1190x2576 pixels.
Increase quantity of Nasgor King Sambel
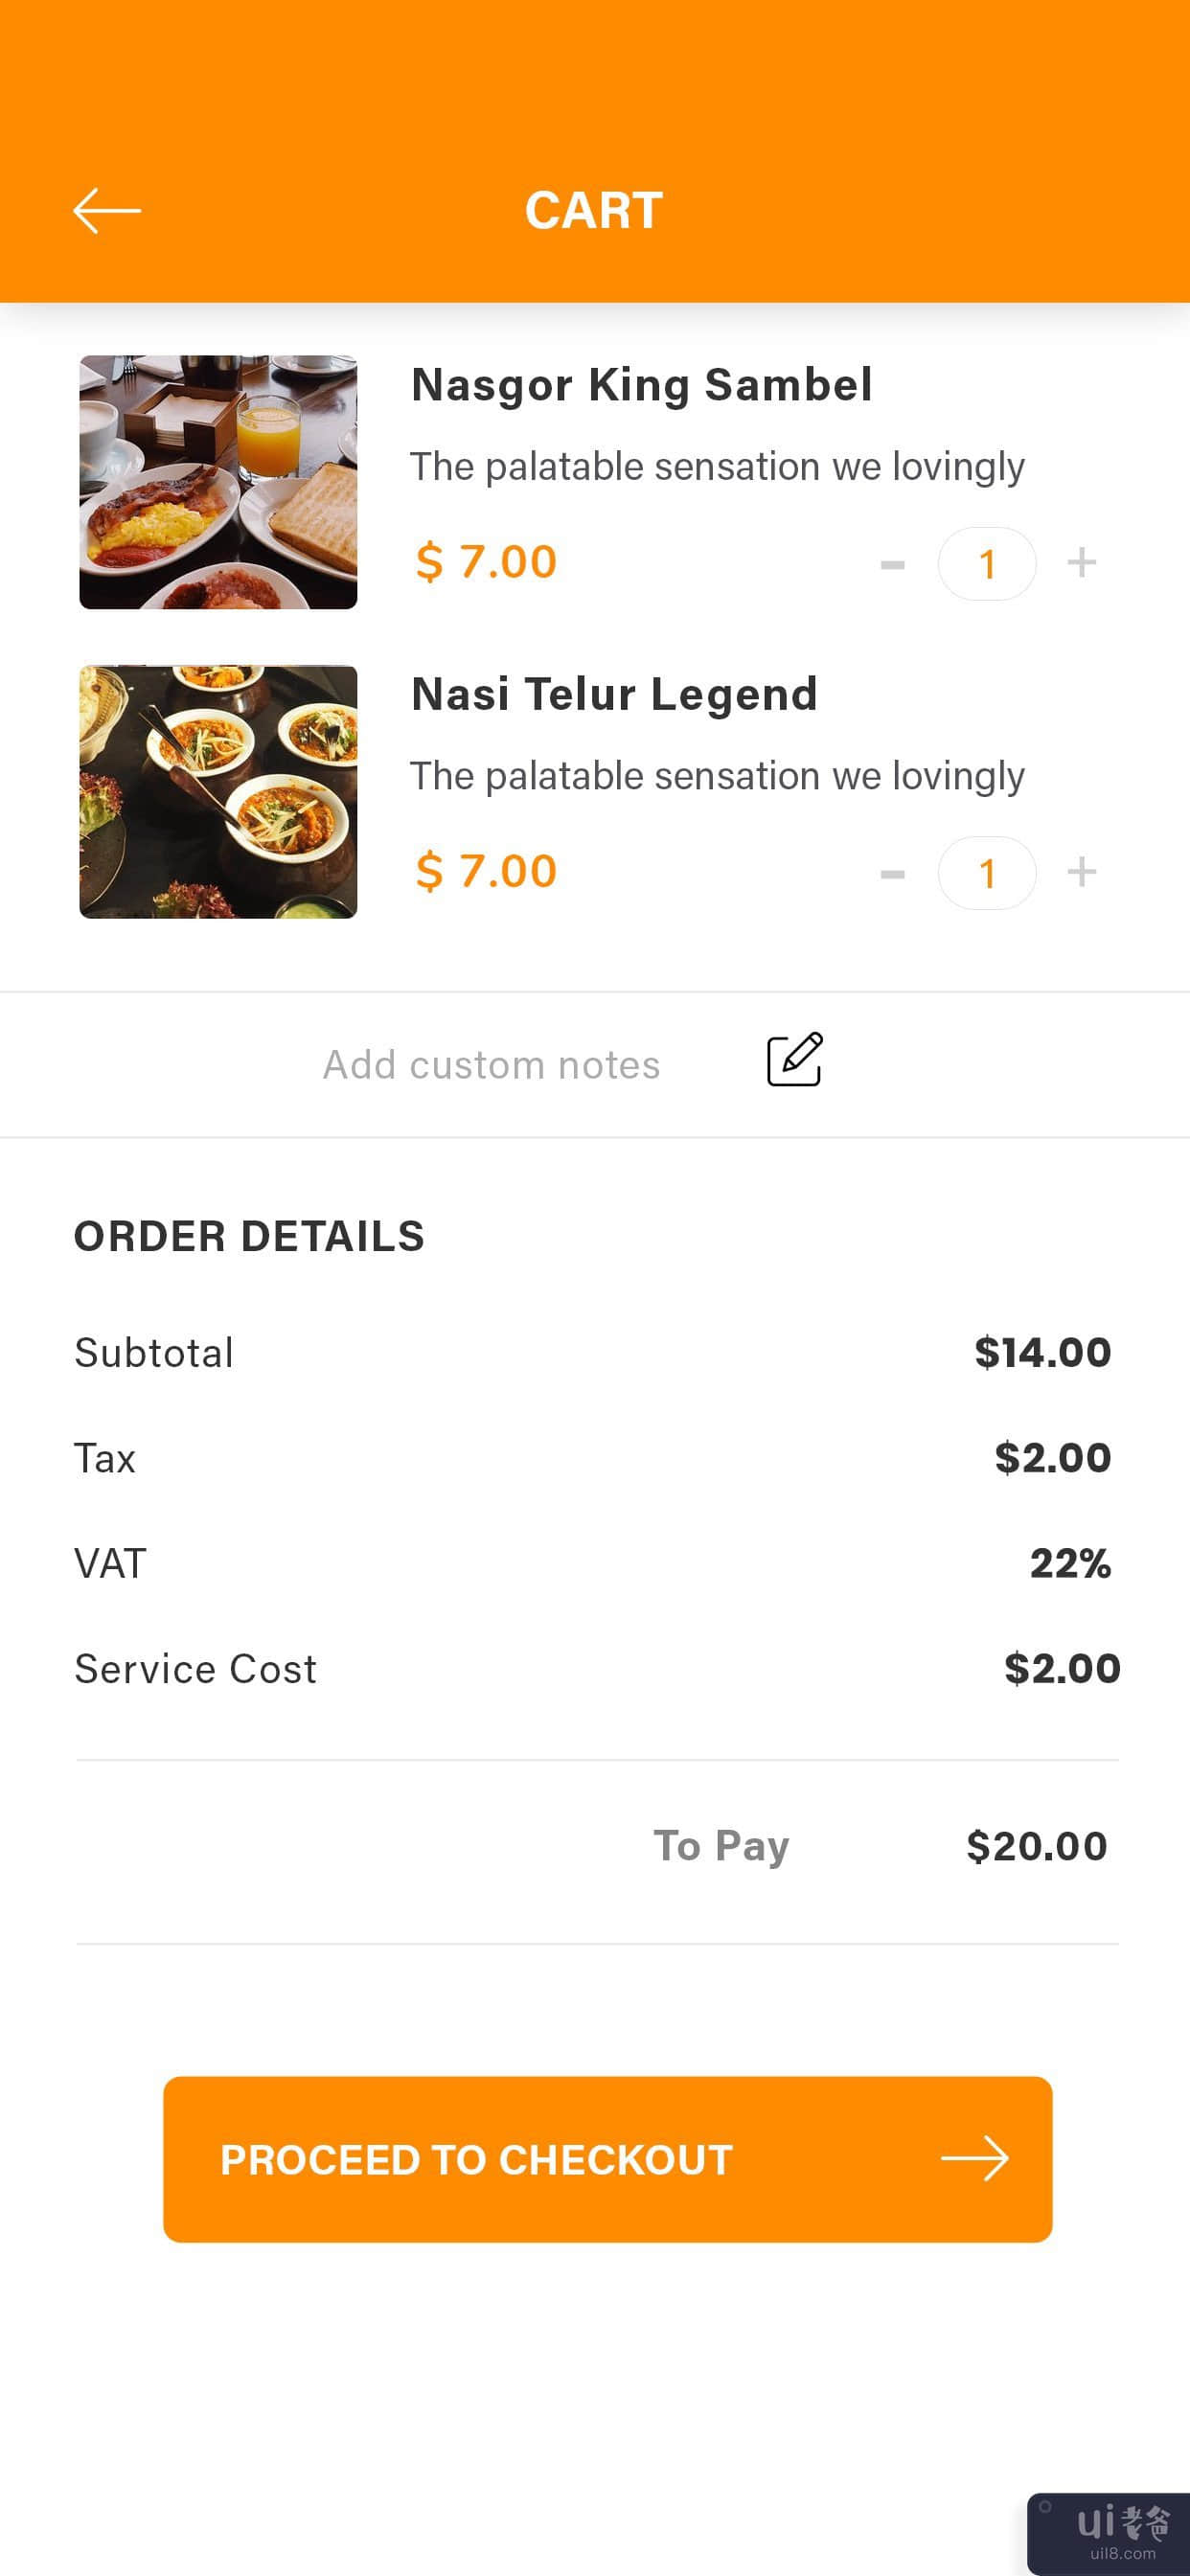[1081, 563]
